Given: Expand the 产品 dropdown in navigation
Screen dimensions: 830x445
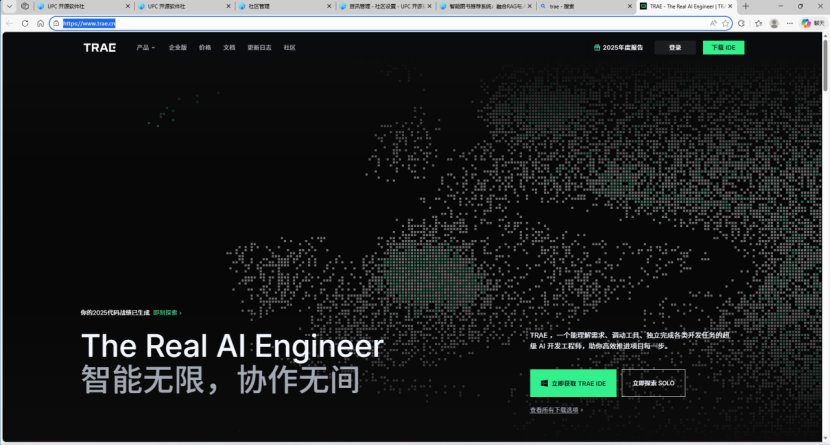Looking at the screenshot, I should tap(146, 47).
